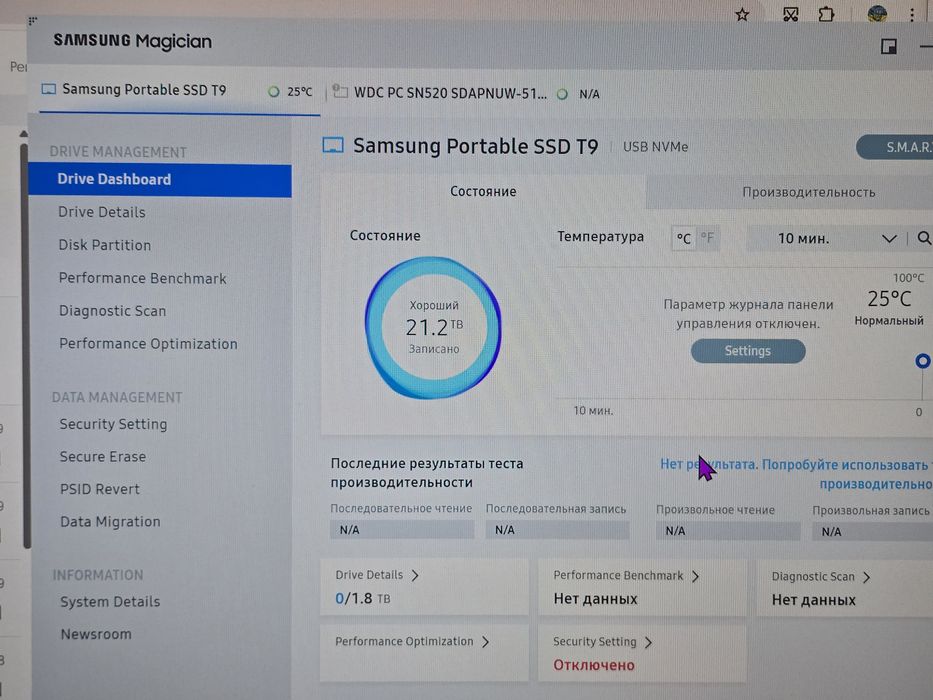Open Diagnostic Scan in sidebar

[112, 311]
